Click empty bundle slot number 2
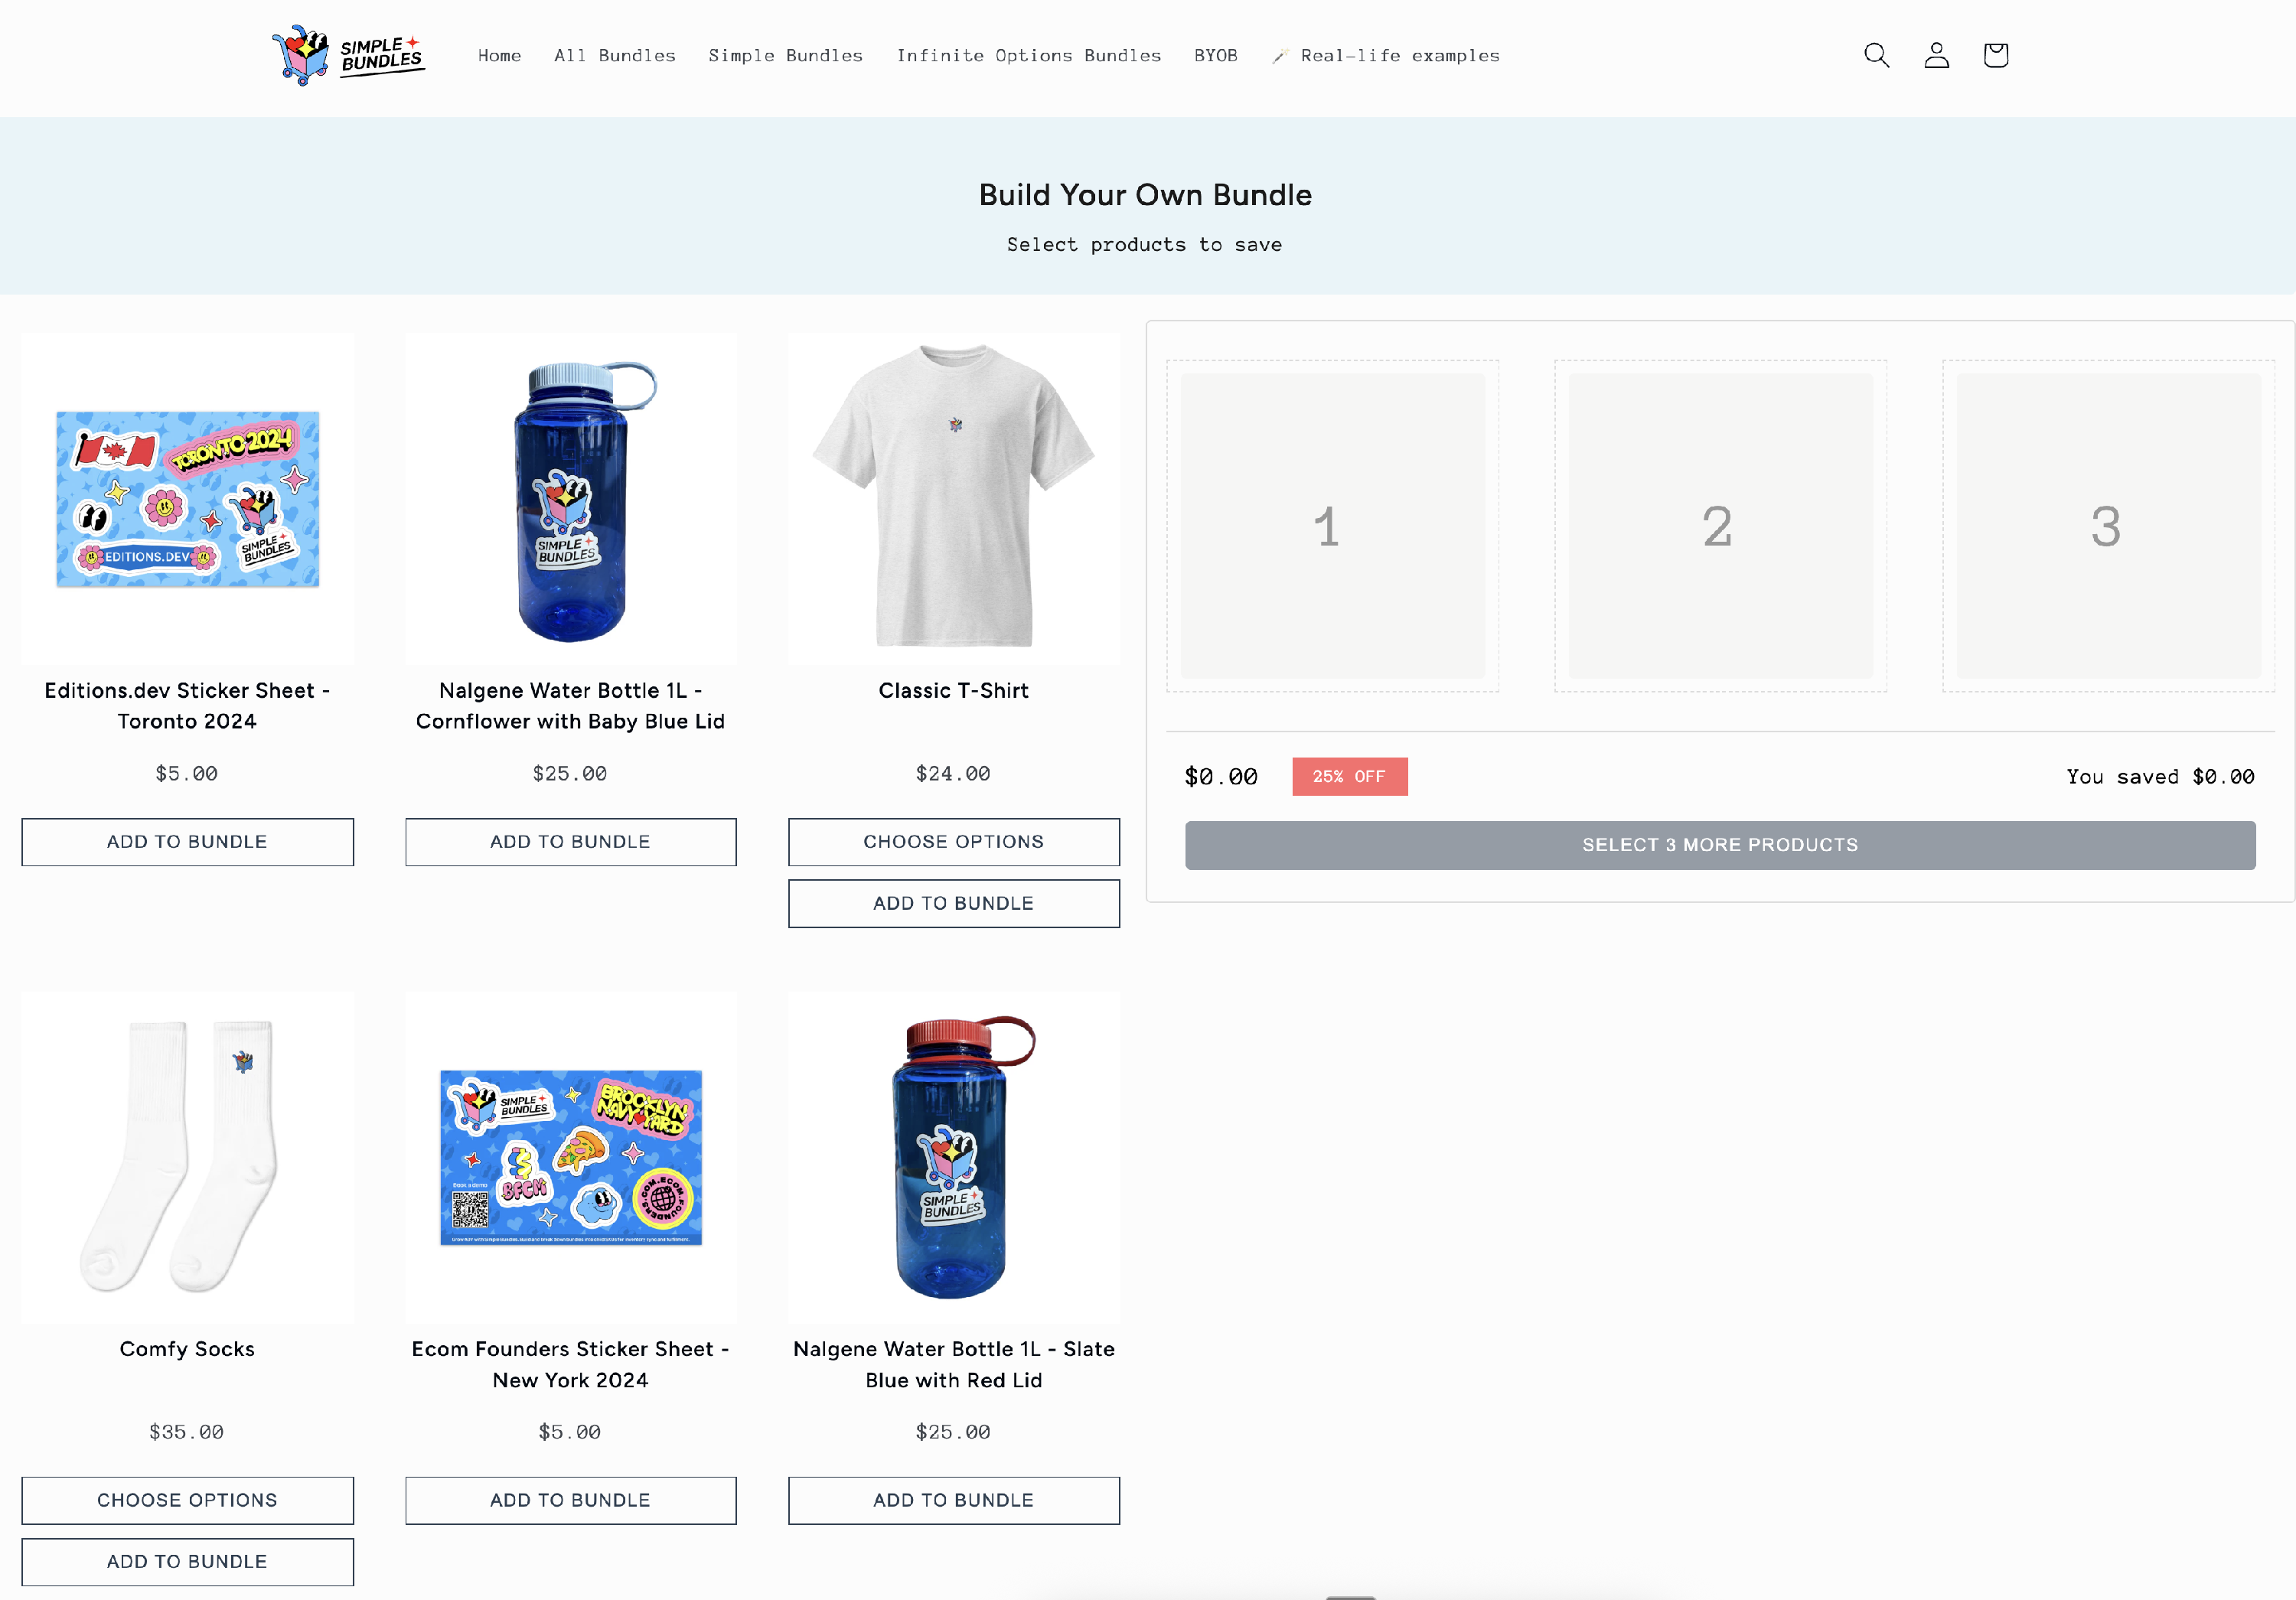 1720,526
